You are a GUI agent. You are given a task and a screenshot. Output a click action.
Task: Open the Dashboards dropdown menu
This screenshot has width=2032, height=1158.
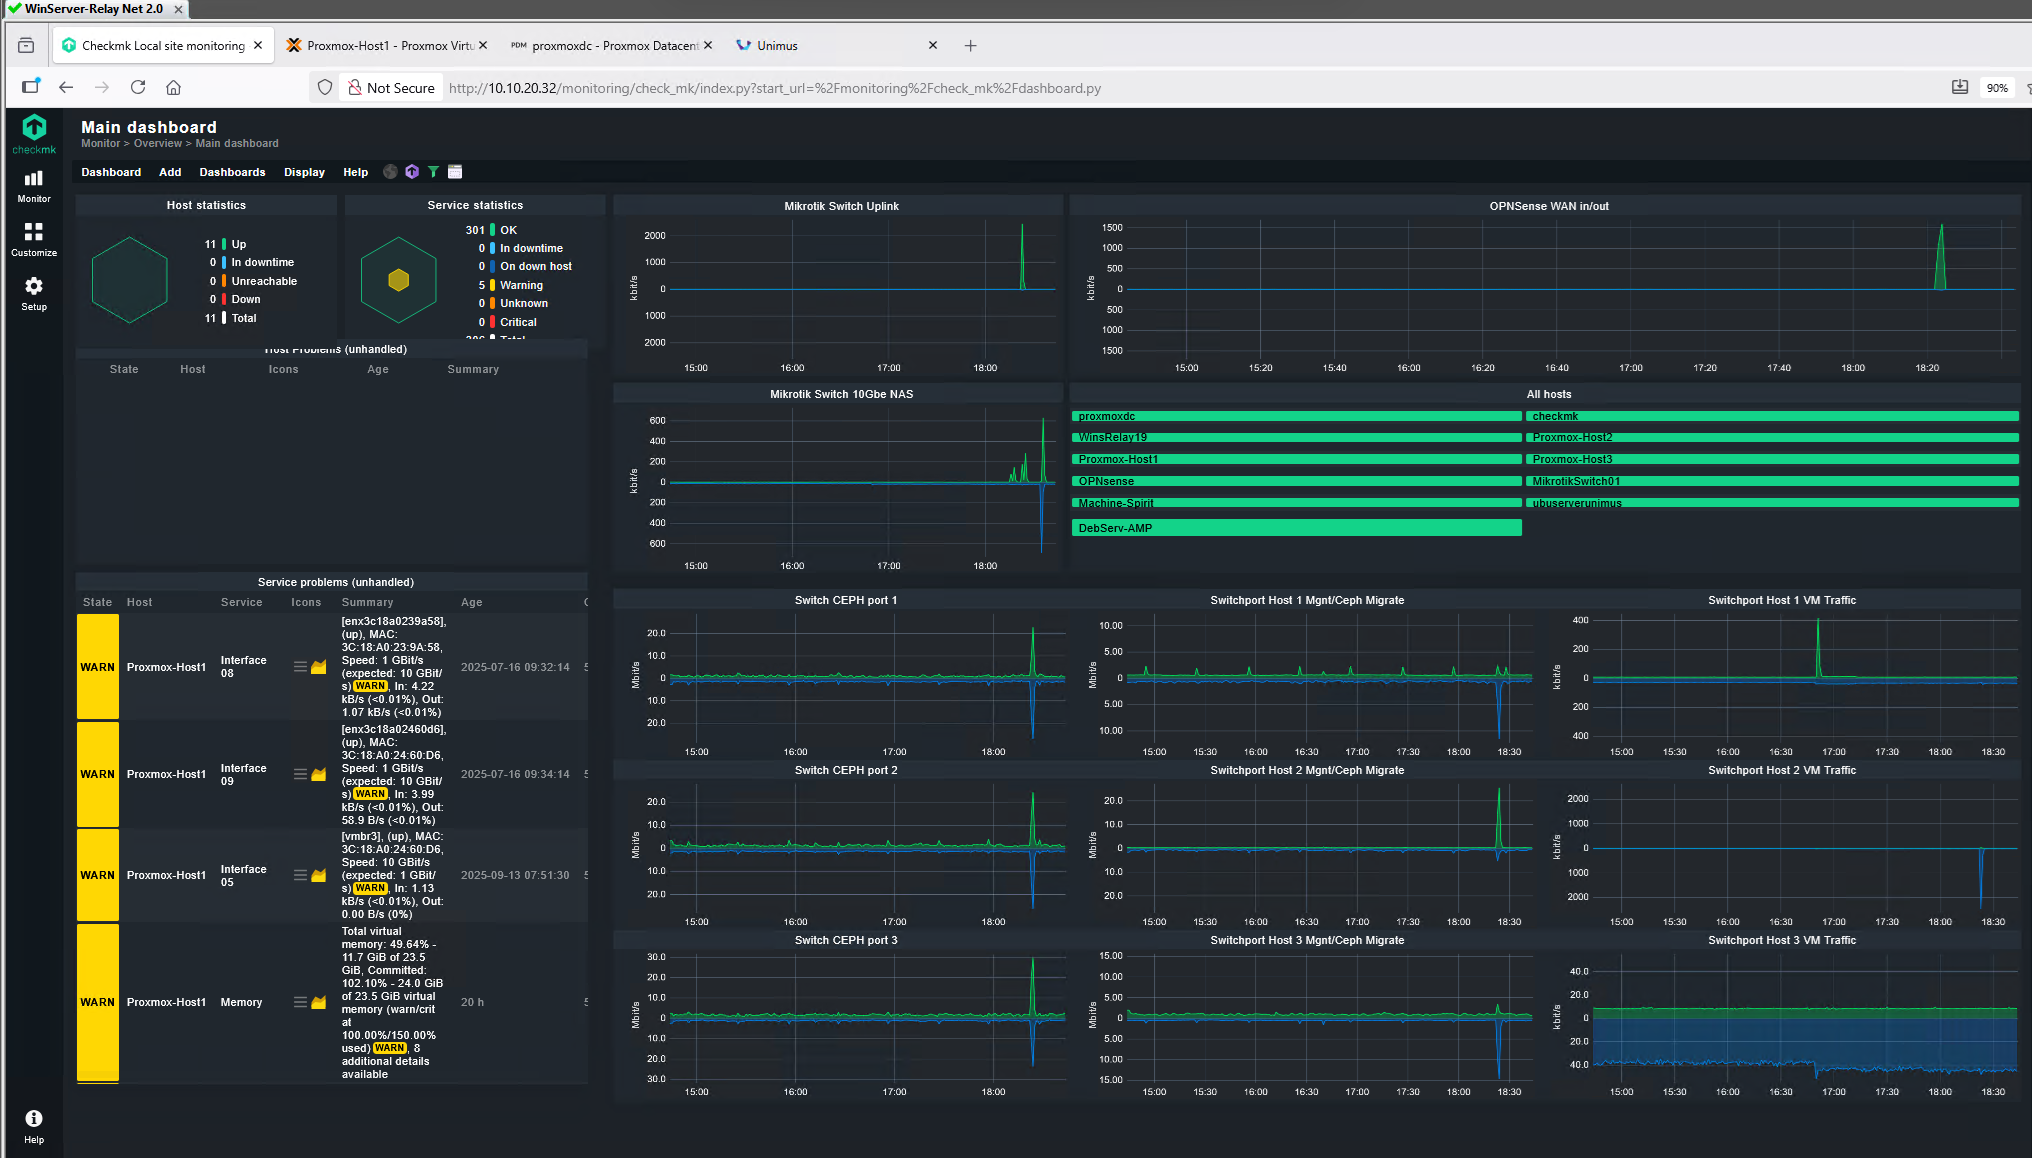[232, 172]
